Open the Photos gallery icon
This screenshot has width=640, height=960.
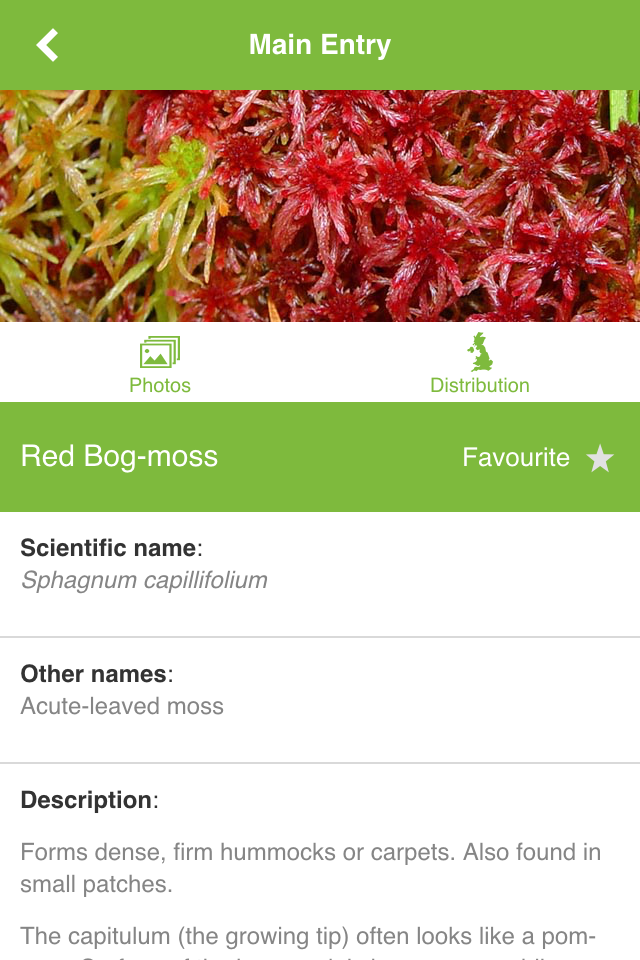tap(160, 353)
